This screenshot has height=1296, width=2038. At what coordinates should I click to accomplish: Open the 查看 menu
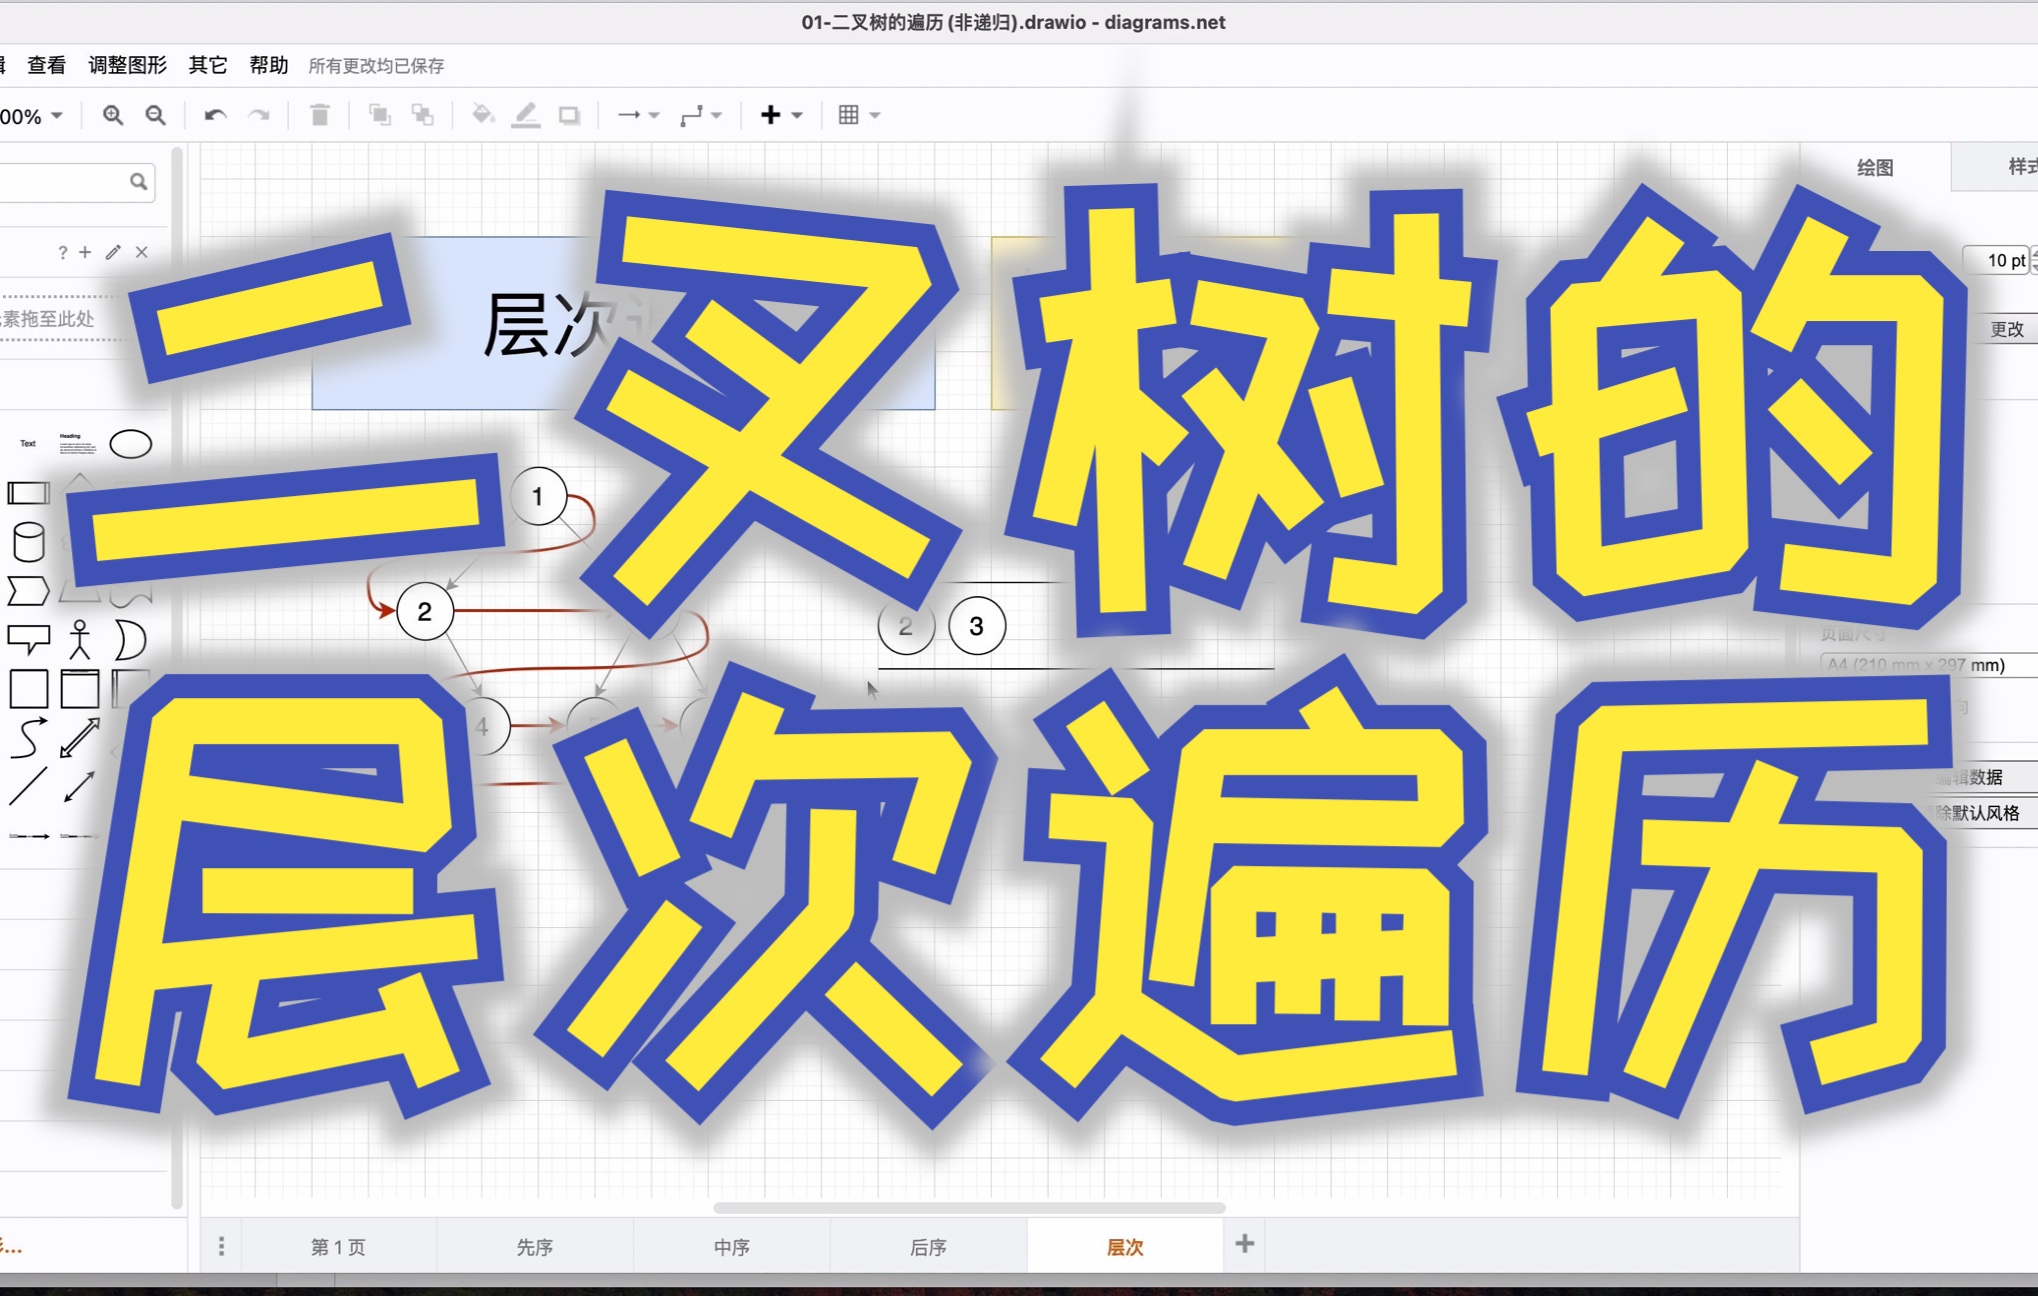click(x=46, y=65)
